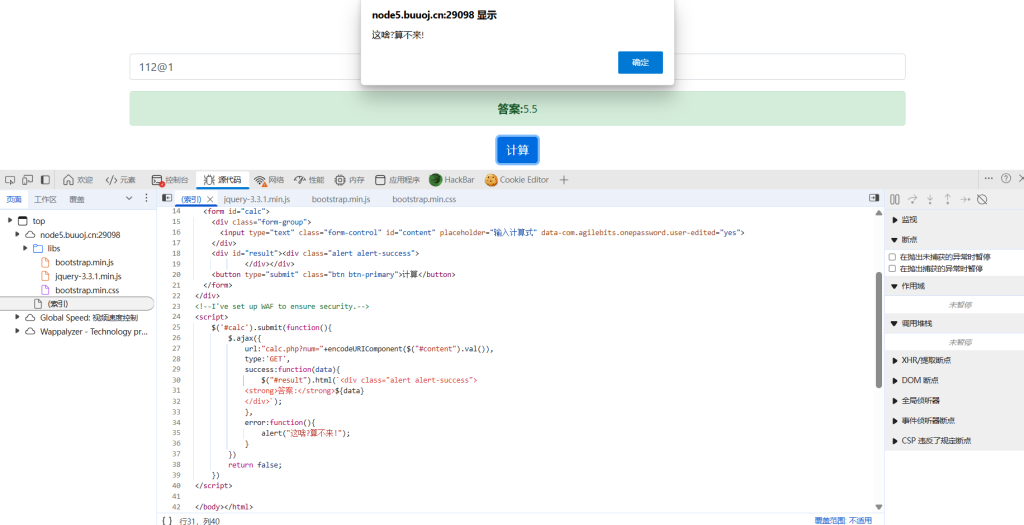
Task: Click the hide debugger pane icon
Action: 874,198
